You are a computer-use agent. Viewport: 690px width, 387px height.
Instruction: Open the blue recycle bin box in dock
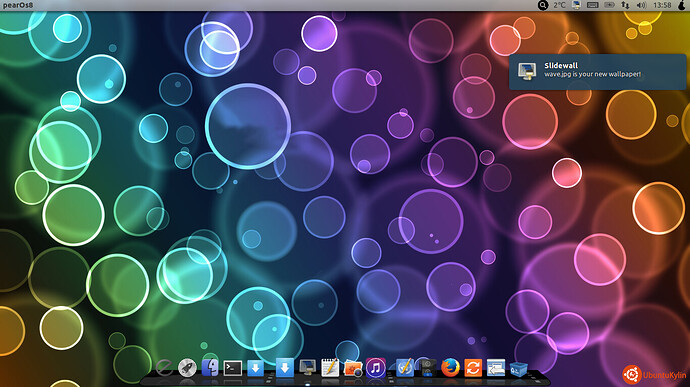click(519, 369)
